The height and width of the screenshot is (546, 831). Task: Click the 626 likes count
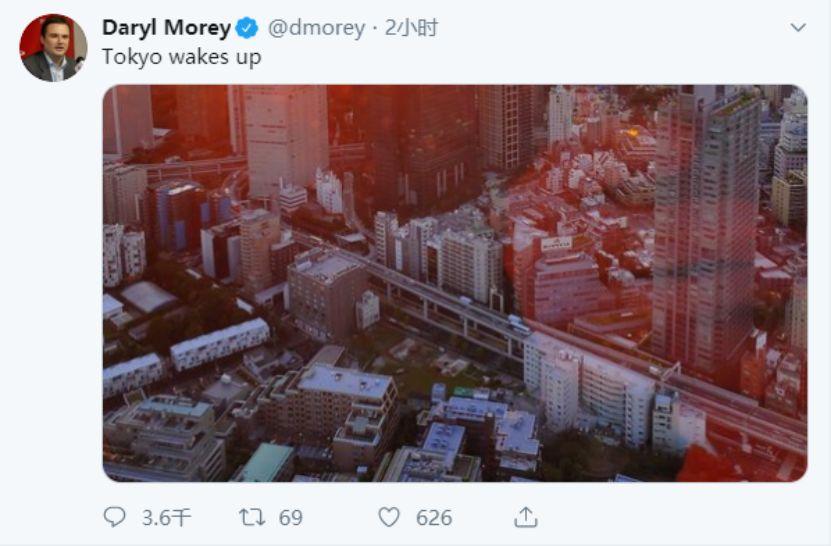point(434,517)
